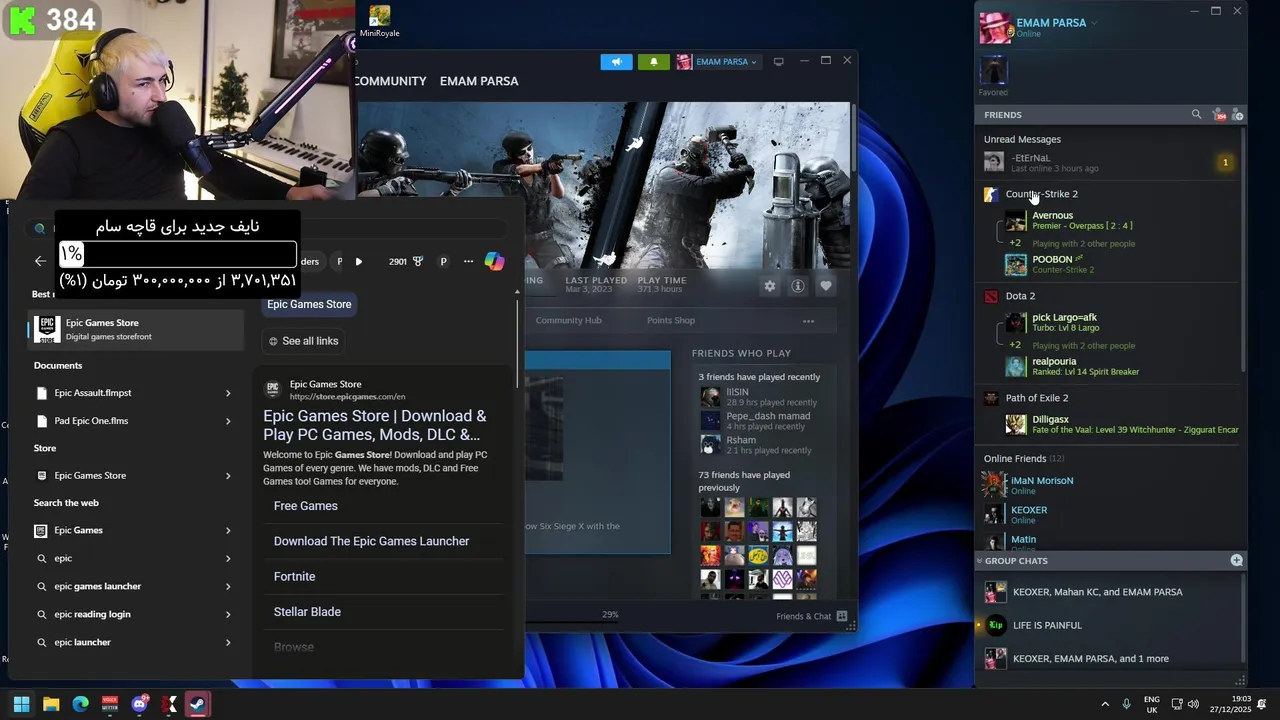This screenshot has height=720, width=1280.
Task: Expand Epic Games Store store result
Action: [228, 476]
